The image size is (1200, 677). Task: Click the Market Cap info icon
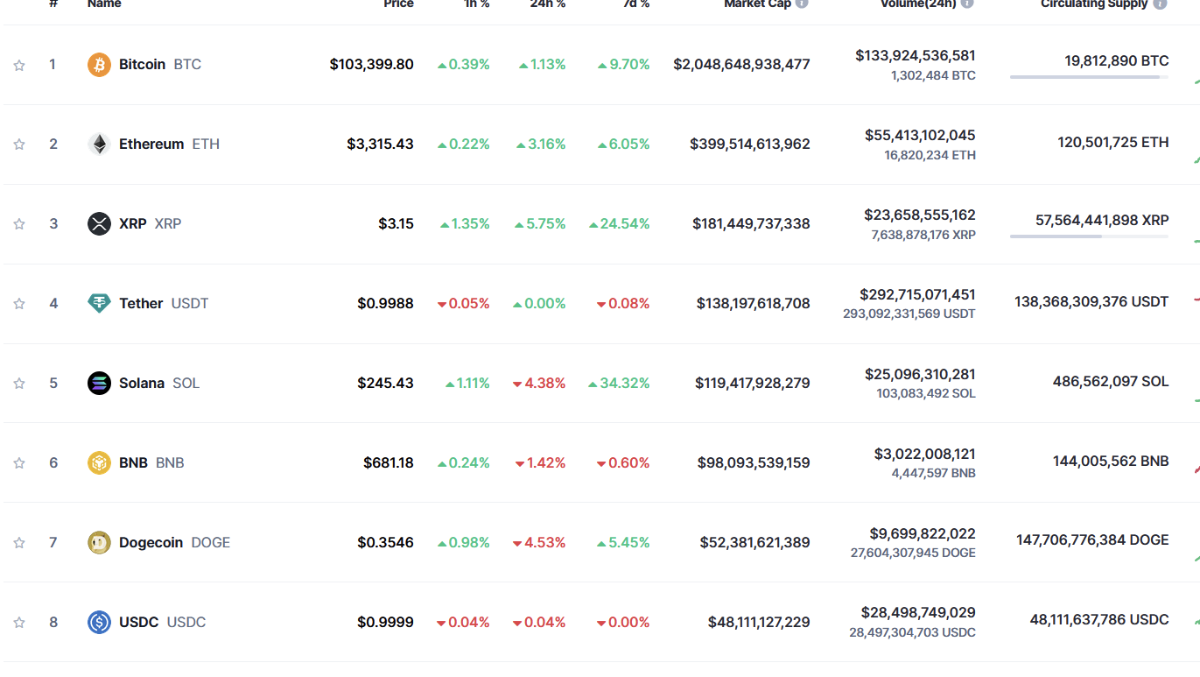click(x=802, y=4)
